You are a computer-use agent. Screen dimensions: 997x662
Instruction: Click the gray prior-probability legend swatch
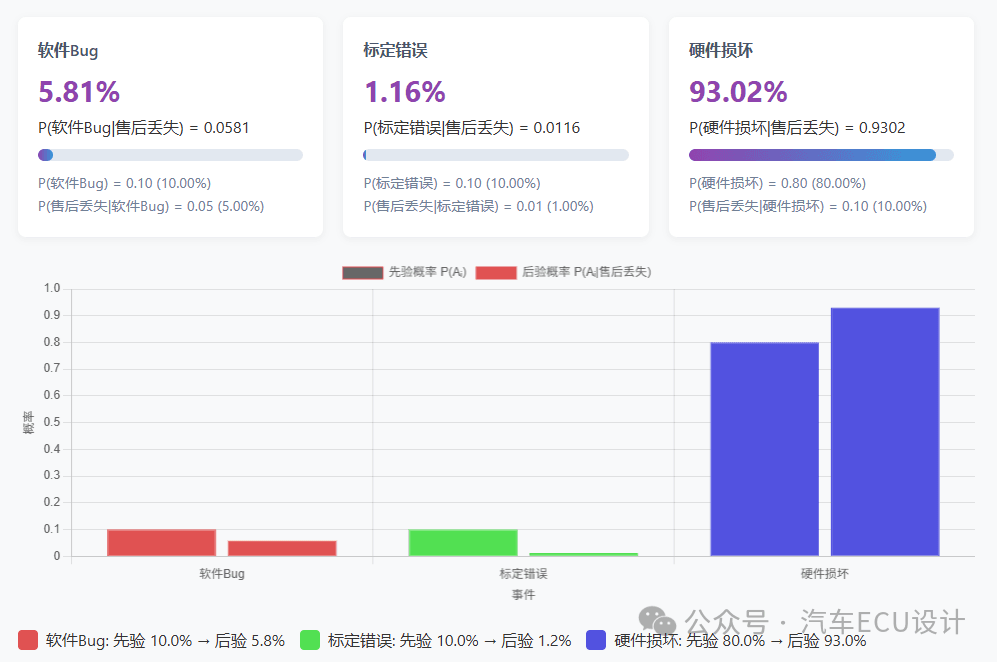pos(362,273)
